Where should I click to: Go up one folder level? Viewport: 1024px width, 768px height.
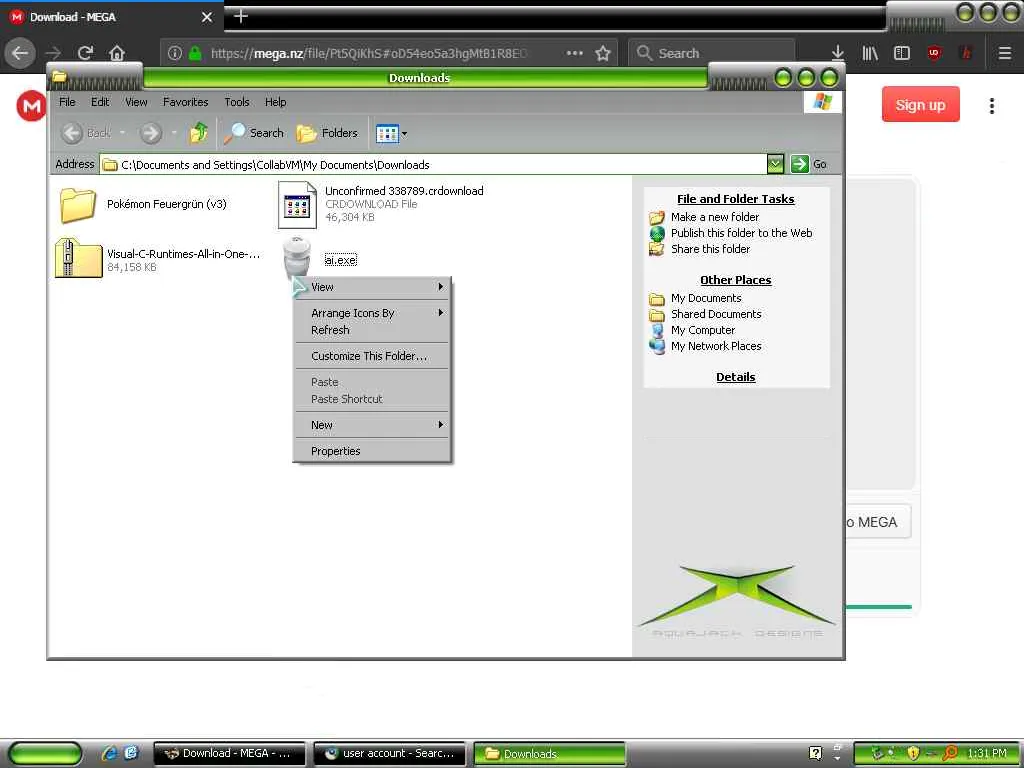tap(199, 133)
